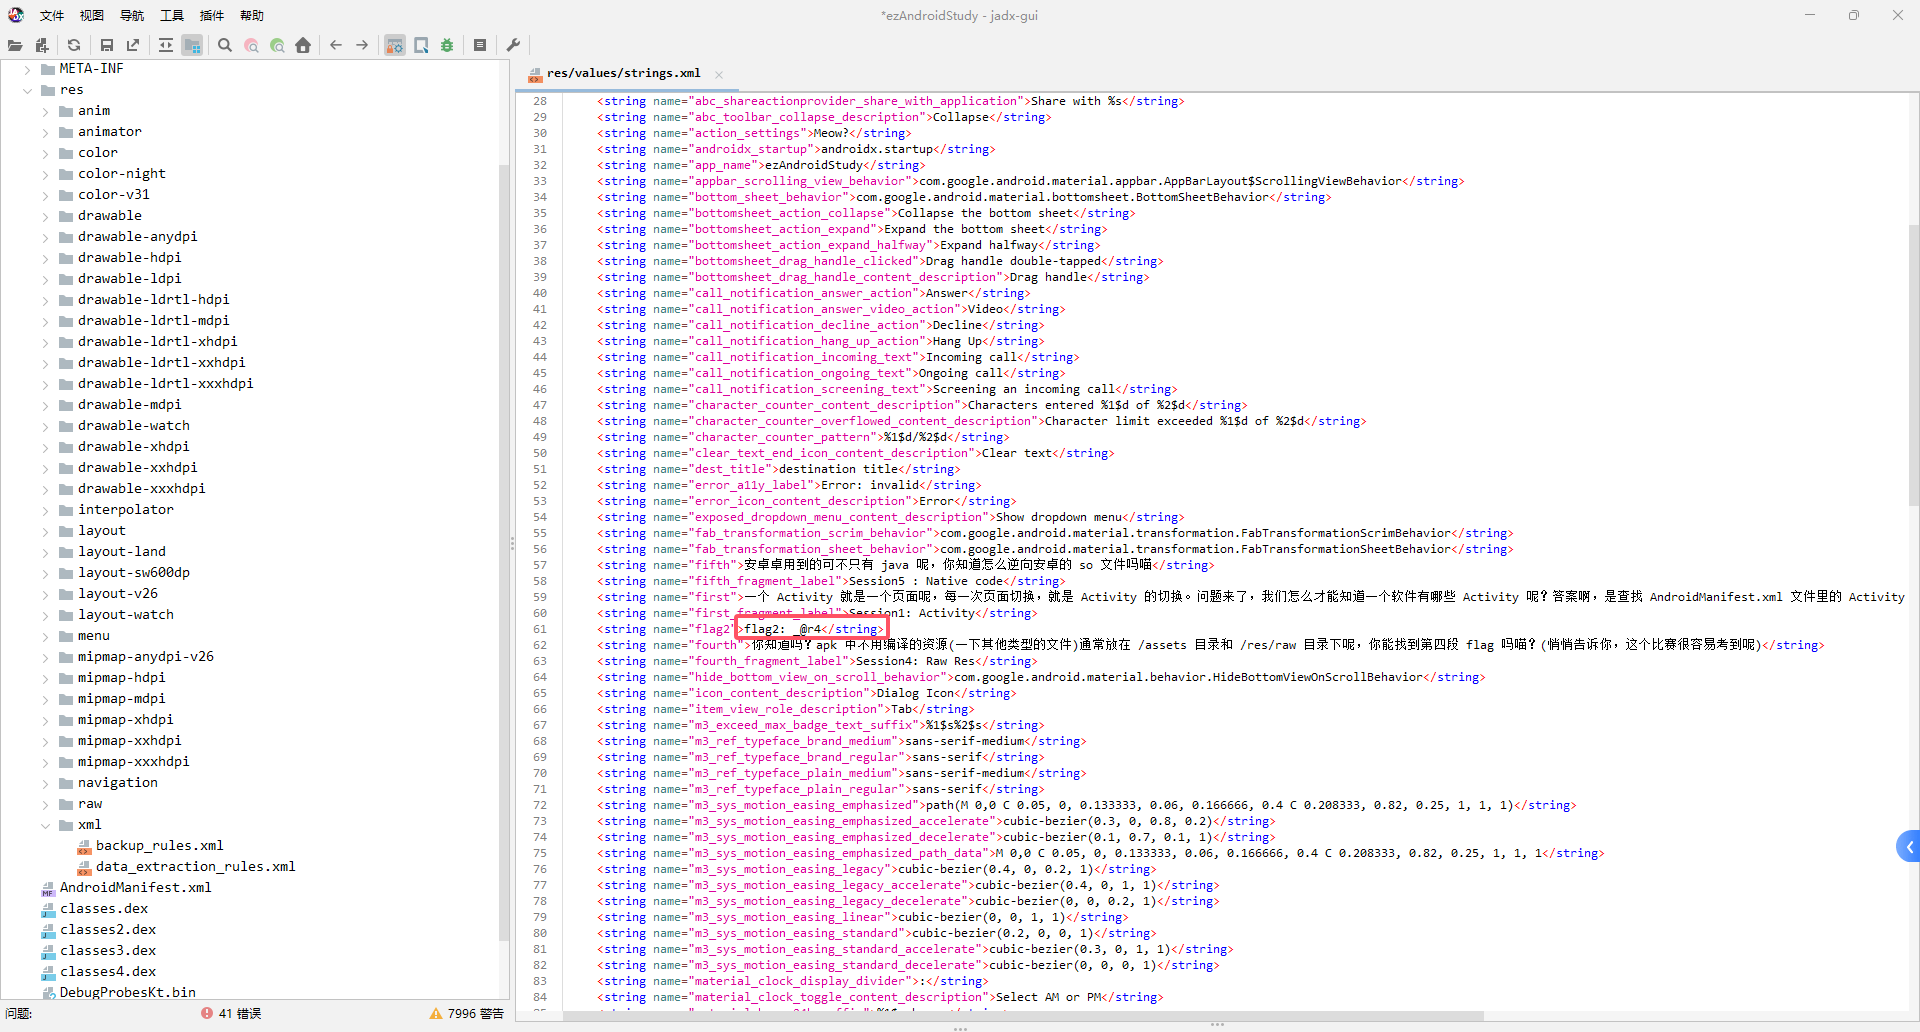
Task: Select backup_rules.xml in tree
Action: click(160, 846)
